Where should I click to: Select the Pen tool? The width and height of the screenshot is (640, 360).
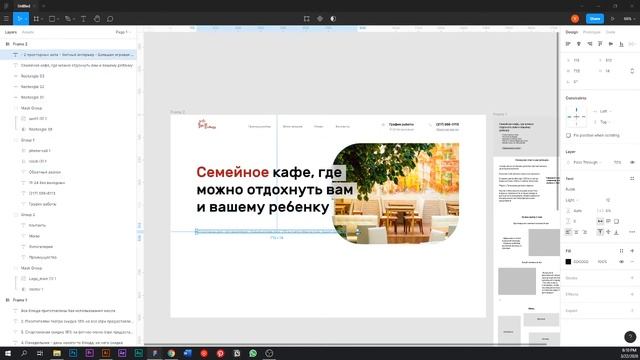point(68,19)
